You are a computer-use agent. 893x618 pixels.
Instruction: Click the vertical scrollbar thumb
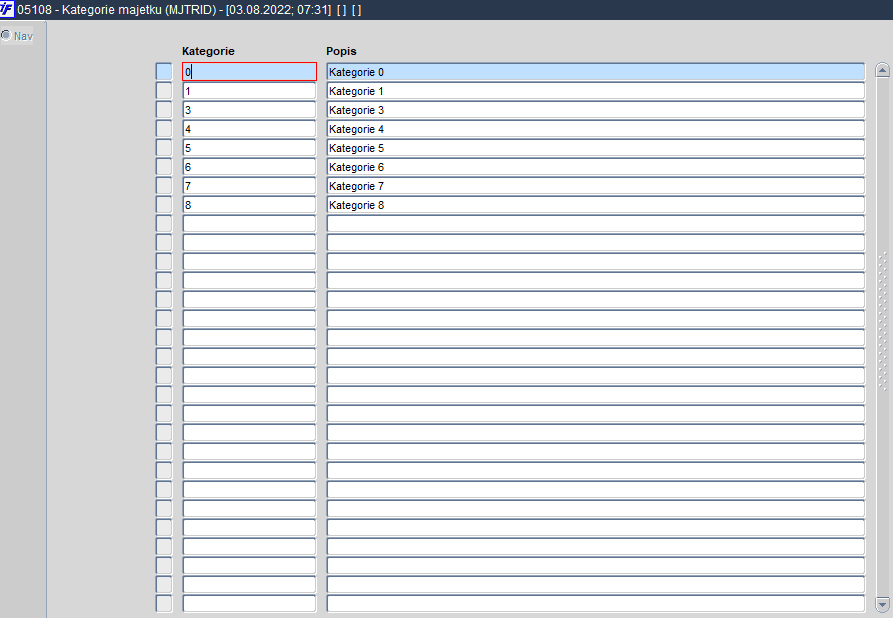tap(882, 321)
